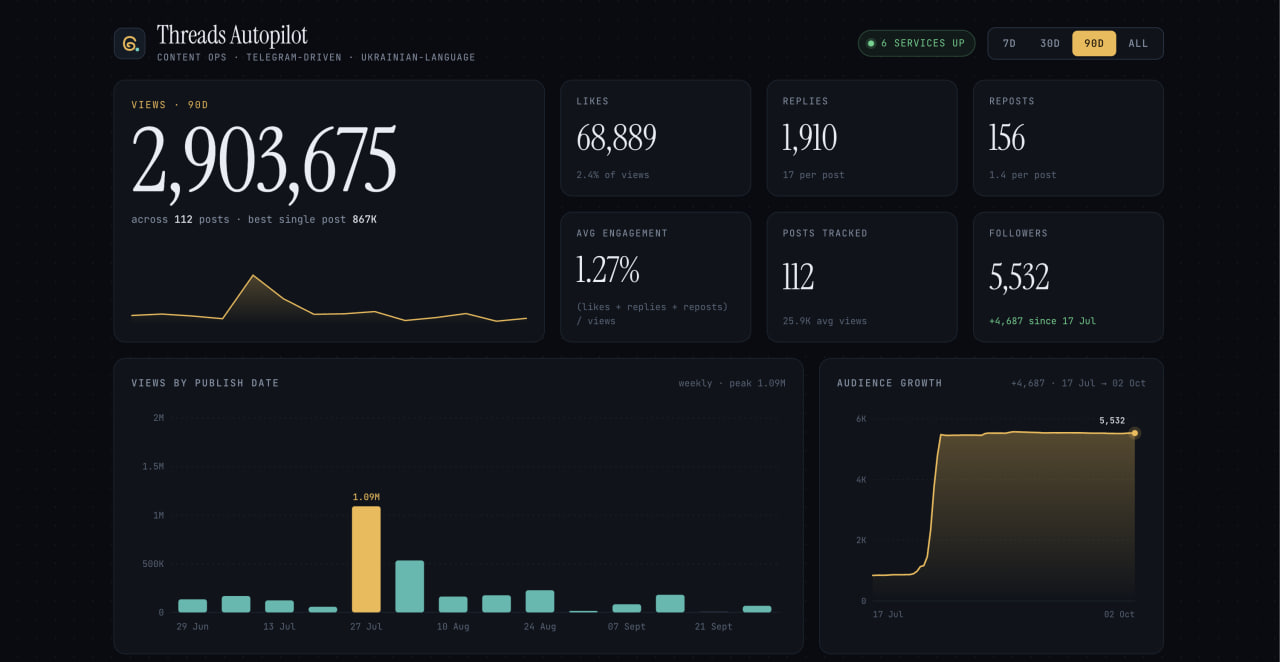This screenshot has height=662, width=1280.
Task: Click the '1.4 per post' caption
Action: click(x=1022, y=175)
